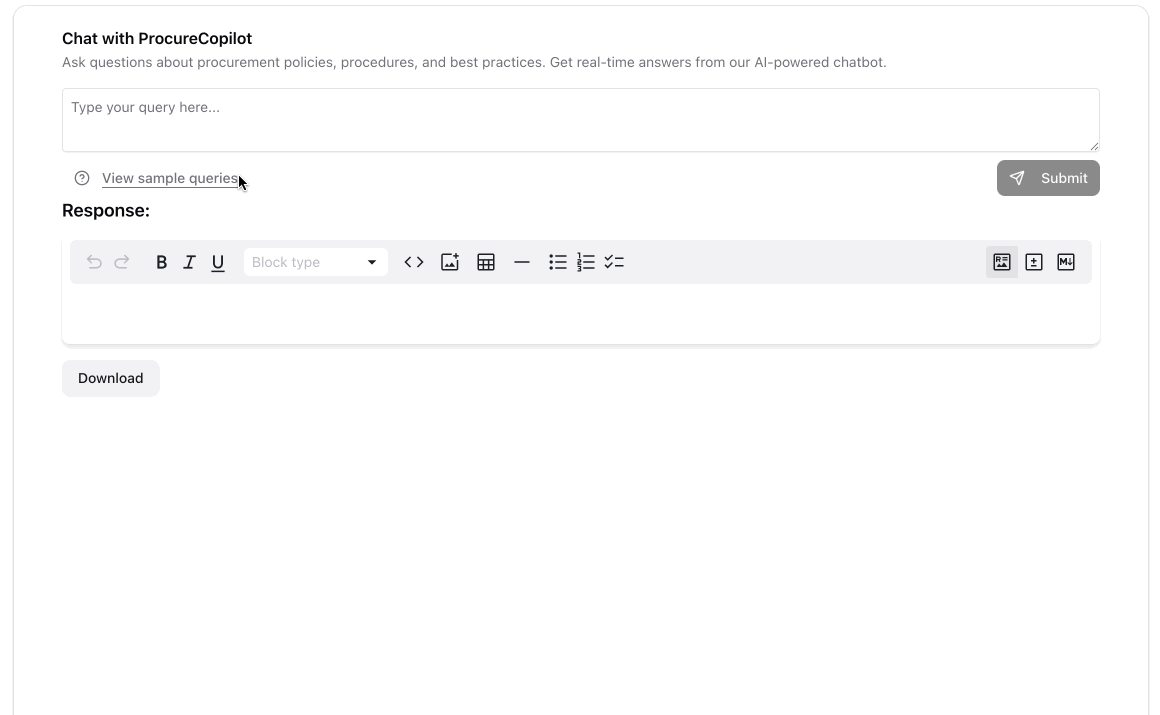The height and width of the screenshot is (715, 1160).
Task: Click the query text input box
Action: click(x=580, y=120)
